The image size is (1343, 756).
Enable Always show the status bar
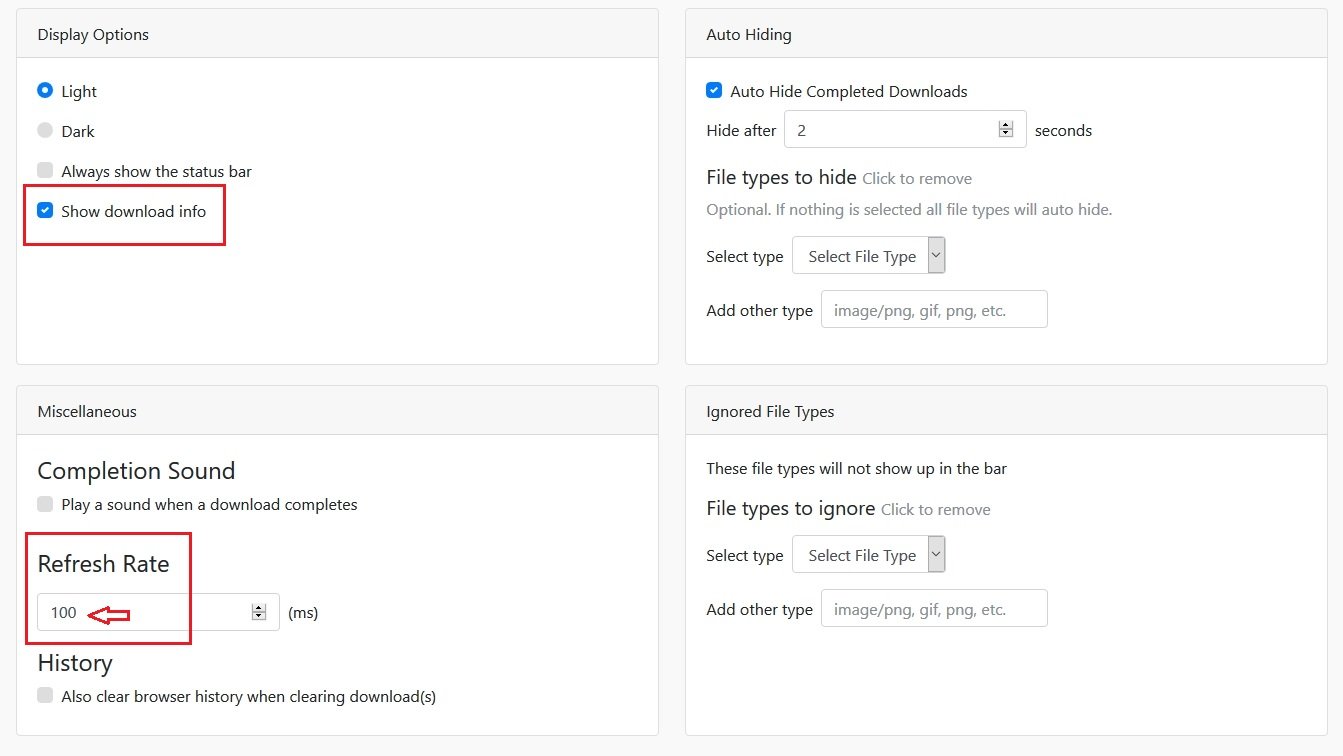pyautogui.click(x=45, y=170)
